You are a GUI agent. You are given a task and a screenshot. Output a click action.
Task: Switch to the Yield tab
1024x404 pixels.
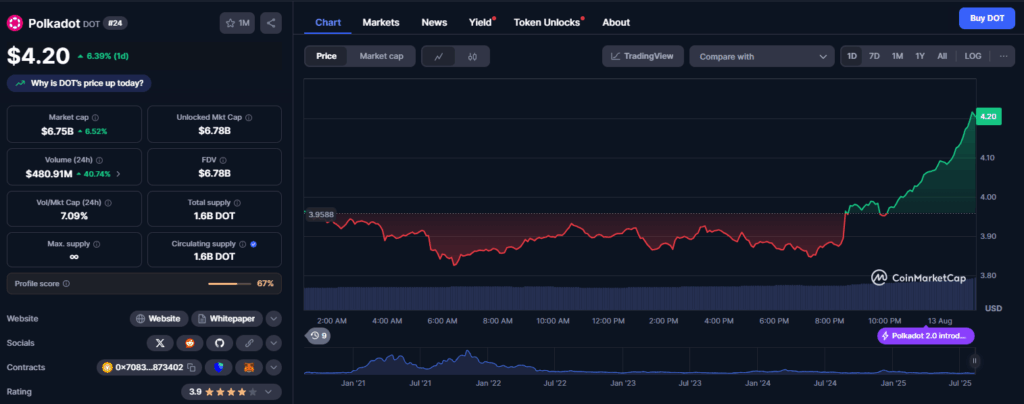pyautogui.click(x=481, y=22)
